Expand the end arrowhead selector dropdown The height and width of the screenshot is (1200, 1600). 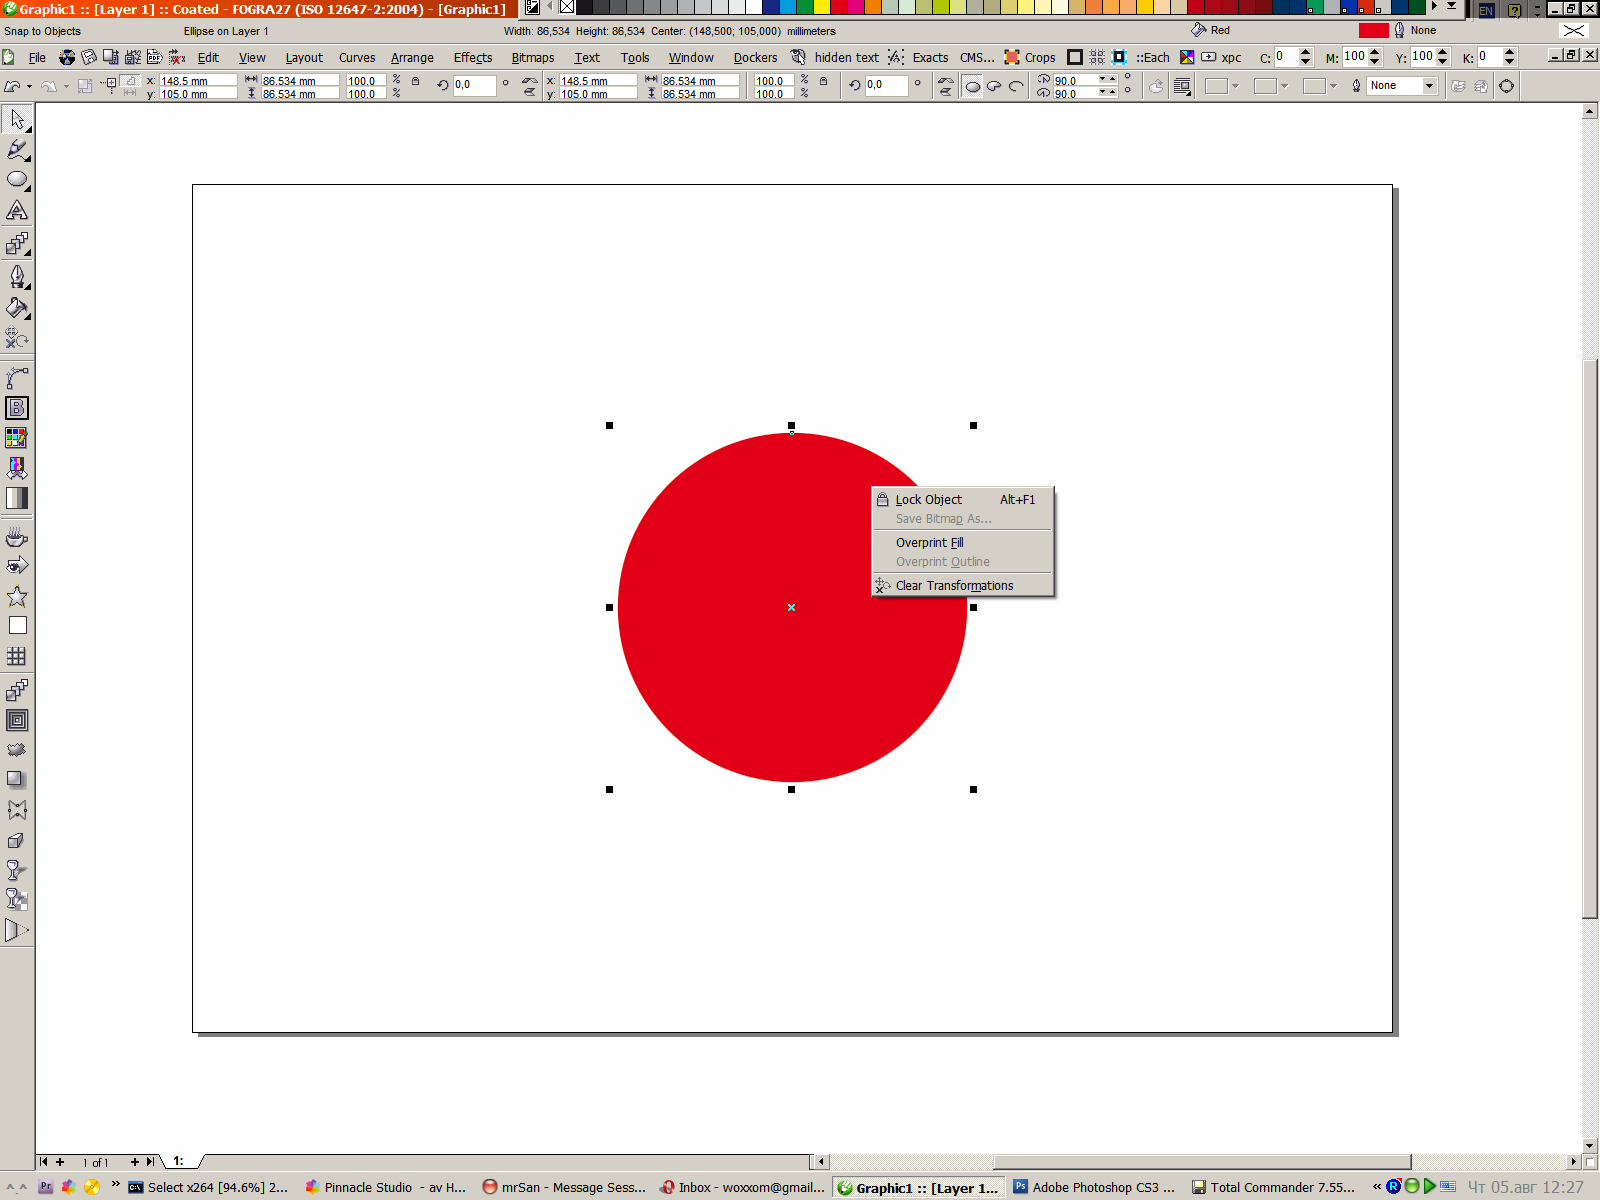[x=1334, y=87]
